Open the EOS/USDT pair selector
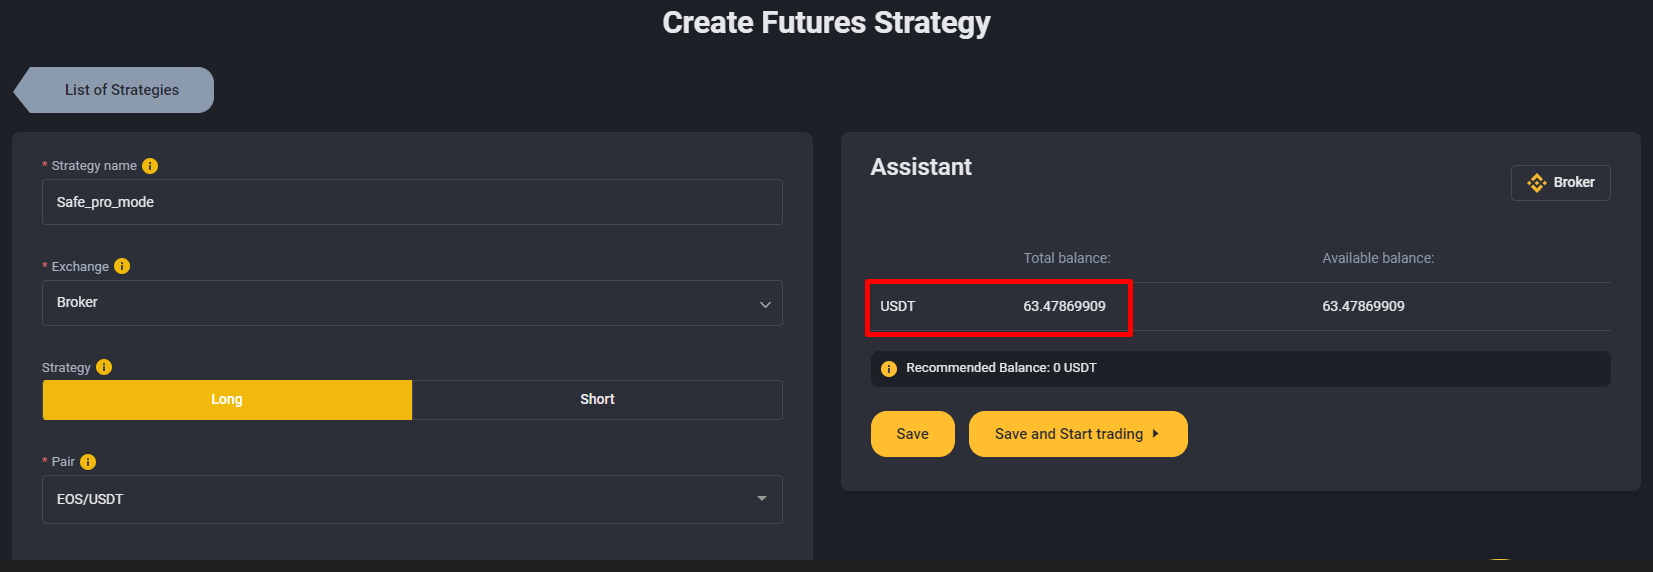Image resolution: width=1653 pixels, height=572 pixels. (412, 499)
